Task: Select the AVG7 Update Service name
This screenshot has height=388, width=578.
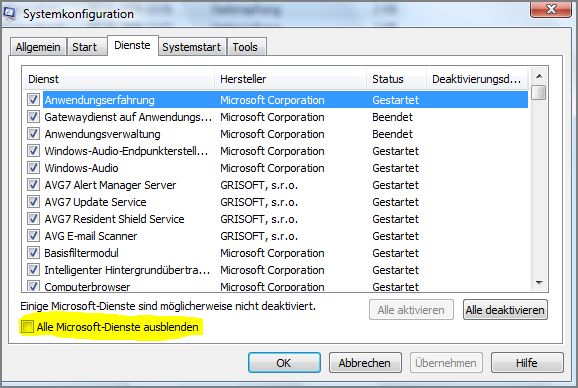Action: coord(95,202)
